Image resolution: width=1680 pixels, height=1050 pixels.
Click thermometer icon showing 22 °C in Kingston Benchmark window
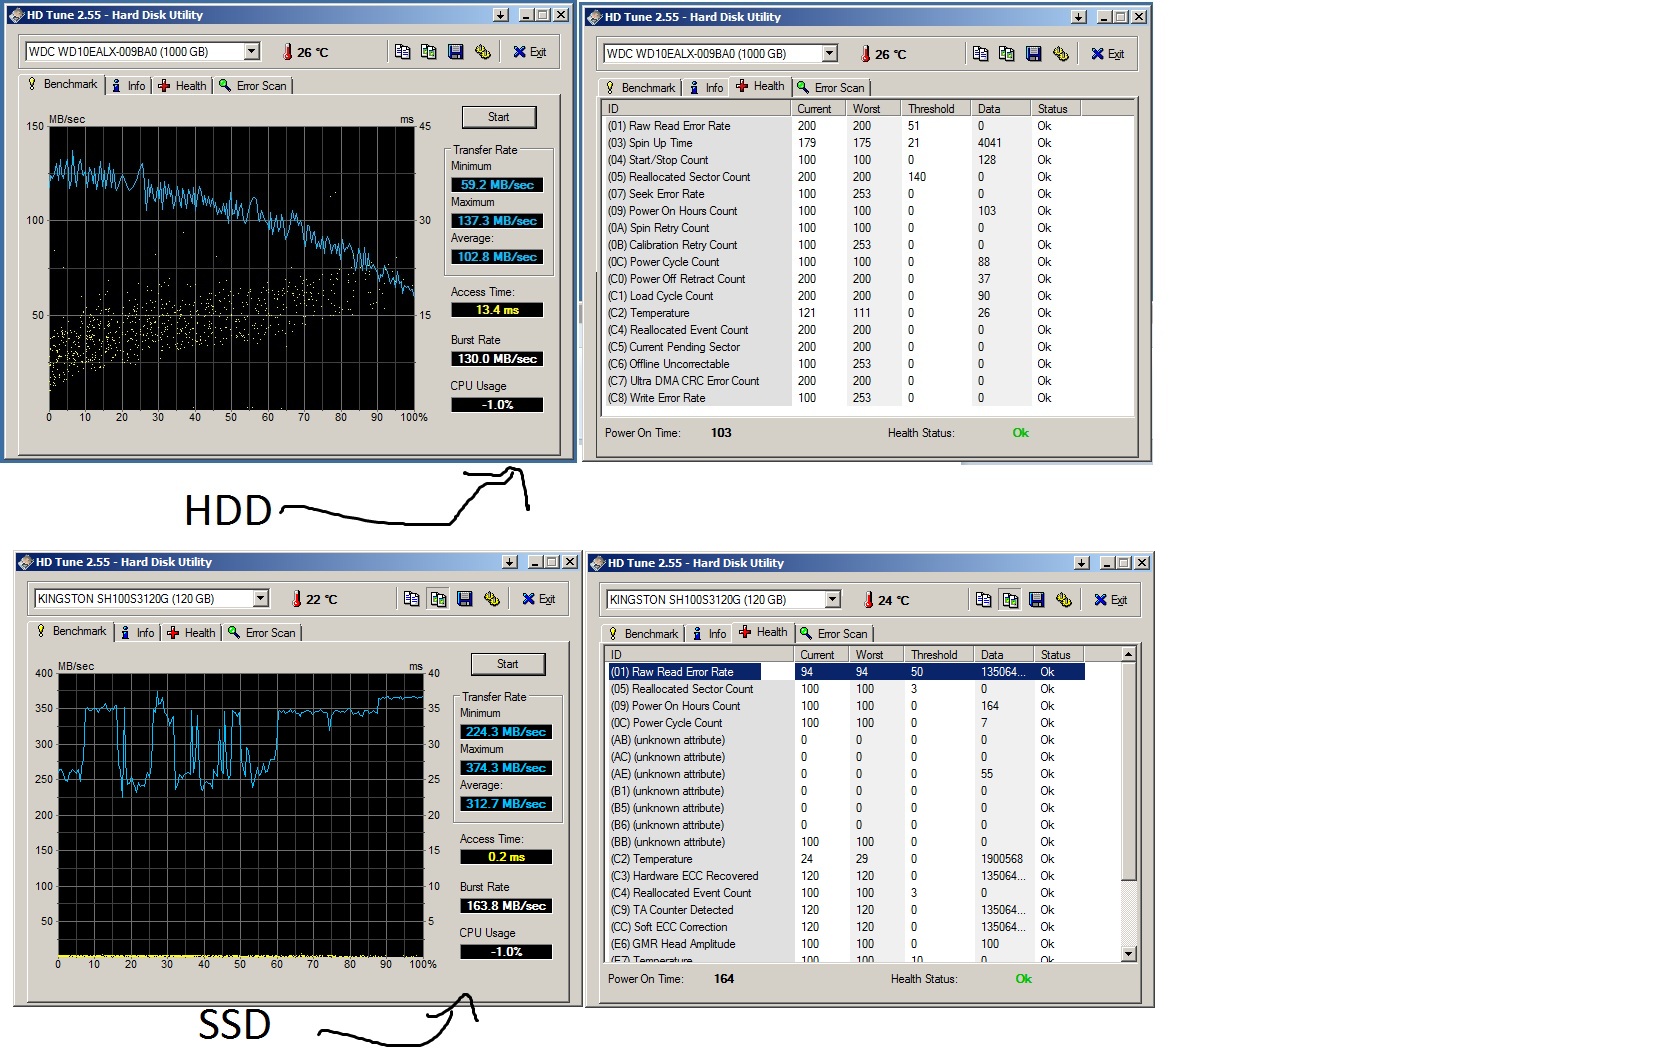point(296,599)
